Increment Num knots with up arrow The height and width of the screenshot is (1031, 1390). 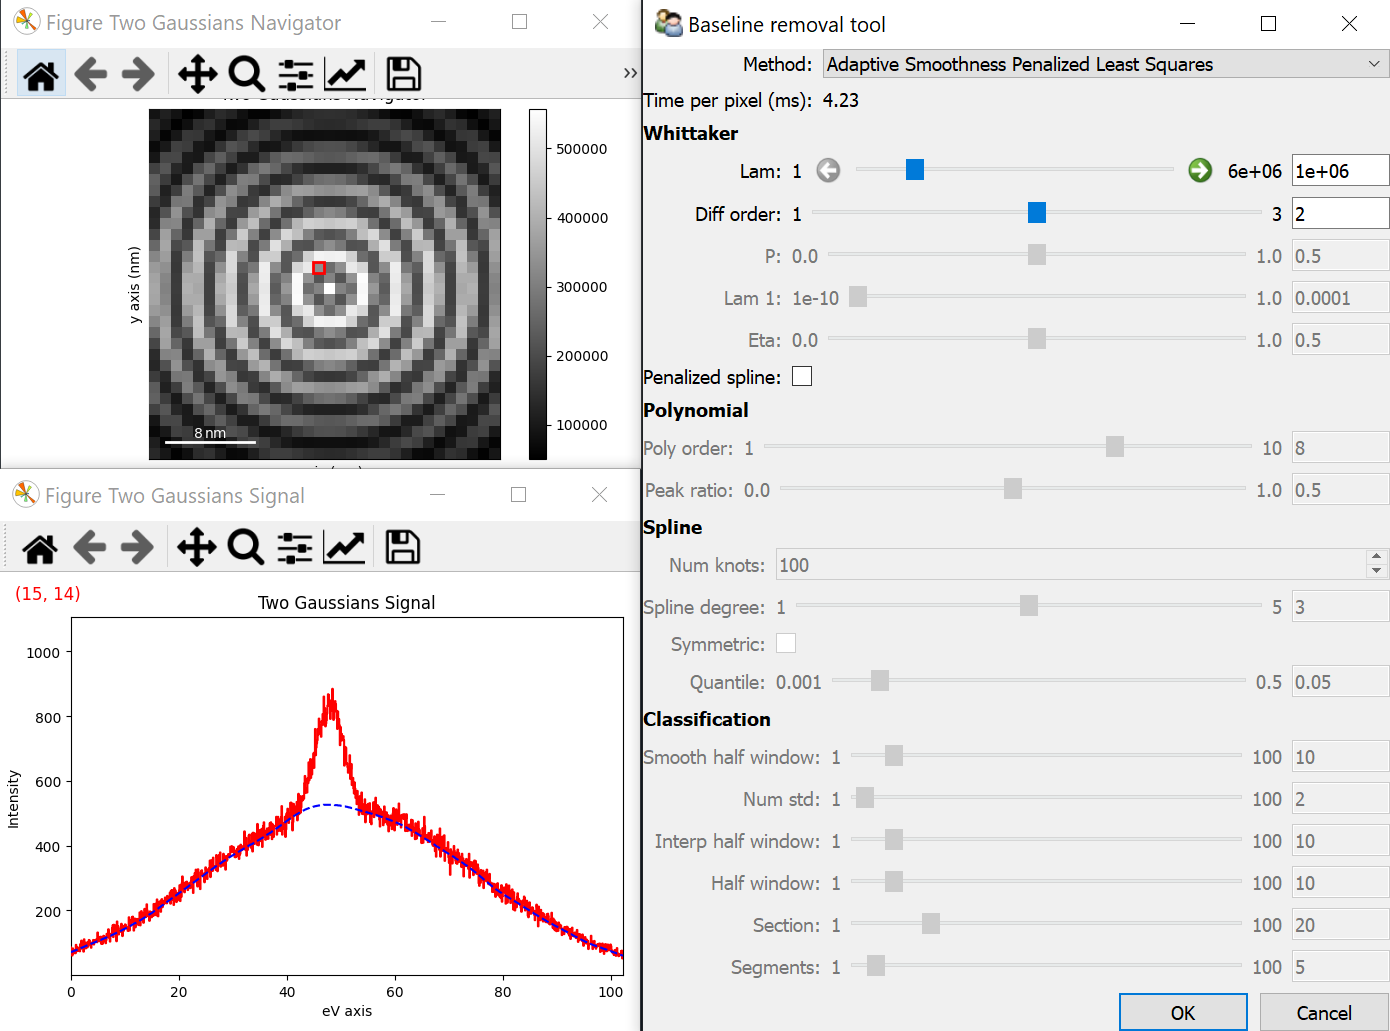[1377, 557]
